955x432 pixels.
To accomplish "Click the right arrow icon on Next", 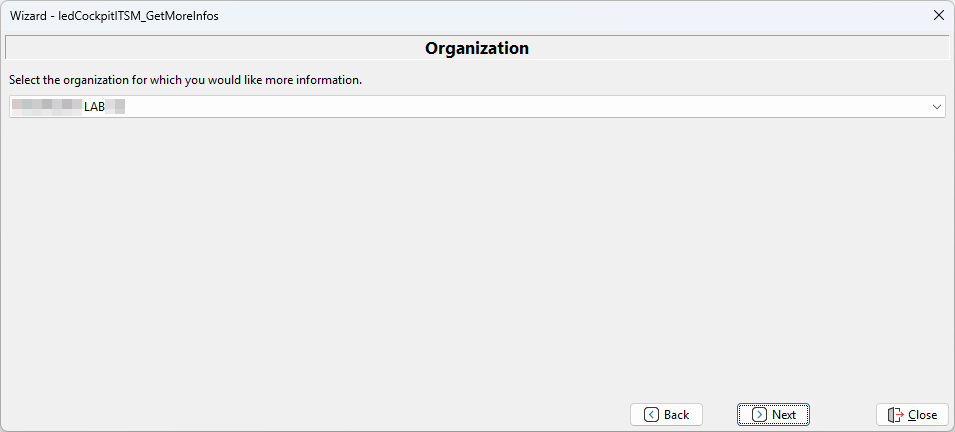I will pyautogui.click(x=759, y=415).
